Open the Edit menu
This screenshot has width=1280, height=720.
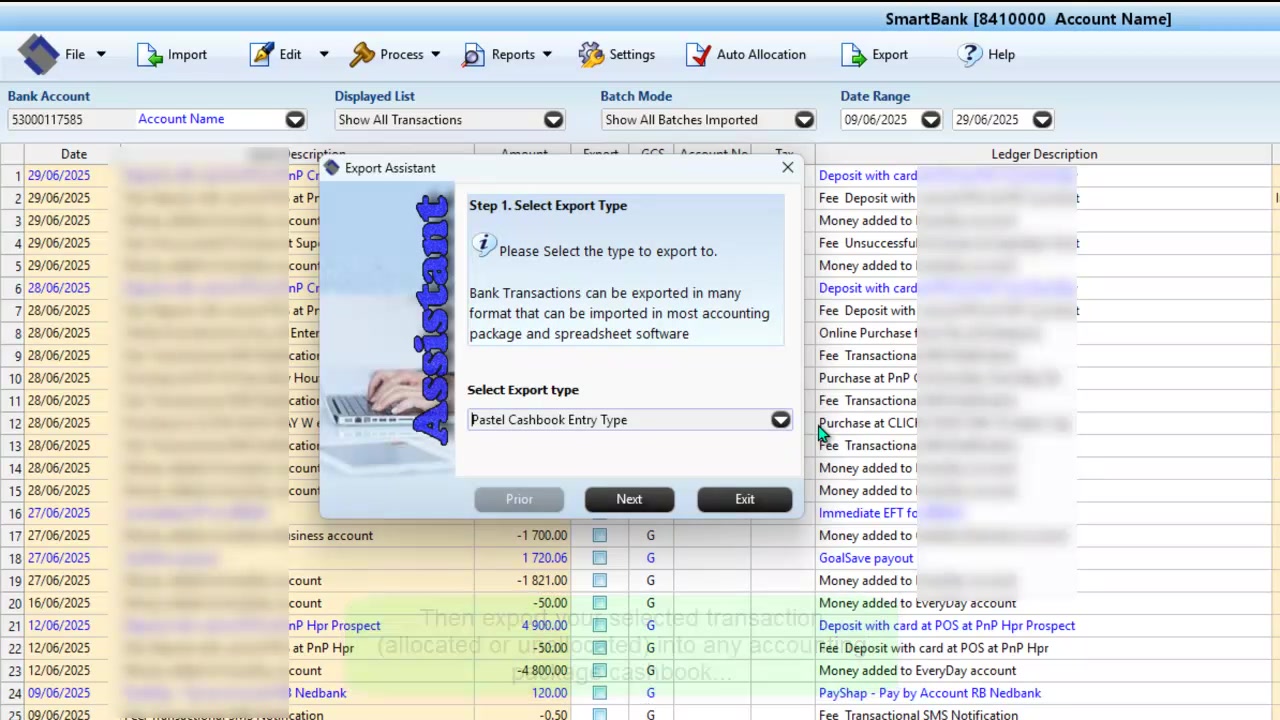pyautogui.click(x=289, y=54)
